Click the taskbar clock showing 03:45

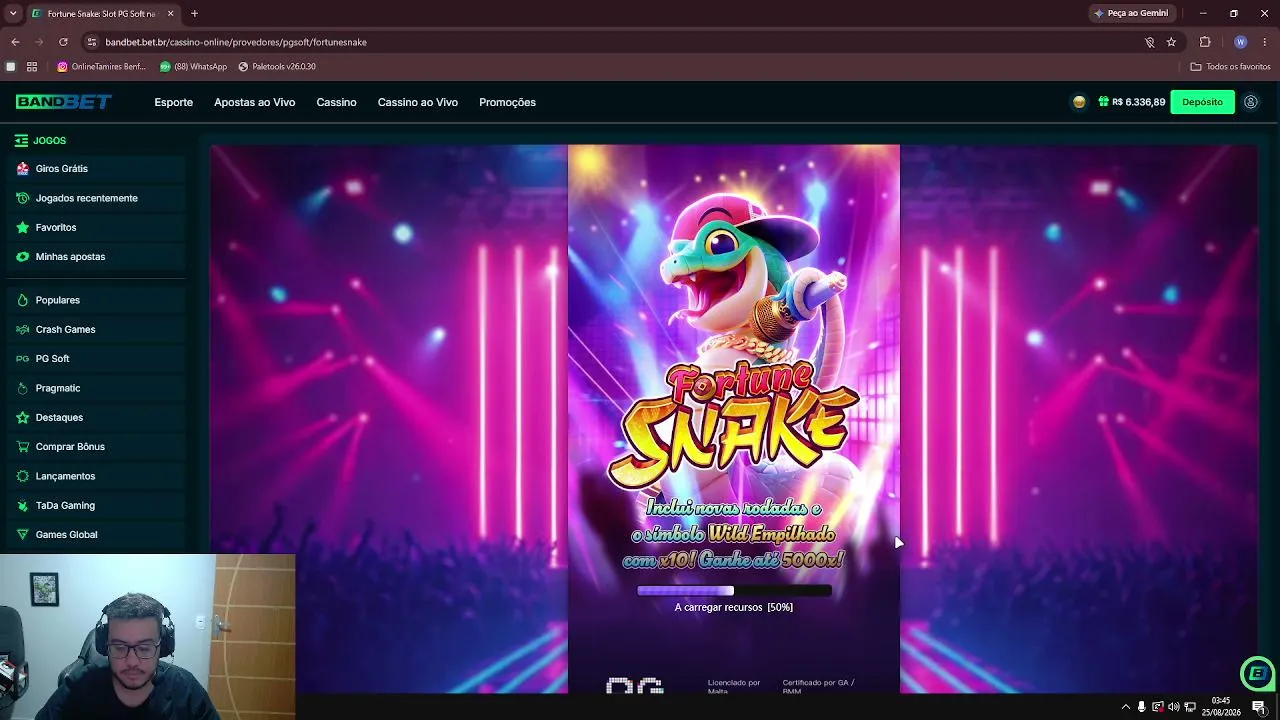(x=1220, y=707)
